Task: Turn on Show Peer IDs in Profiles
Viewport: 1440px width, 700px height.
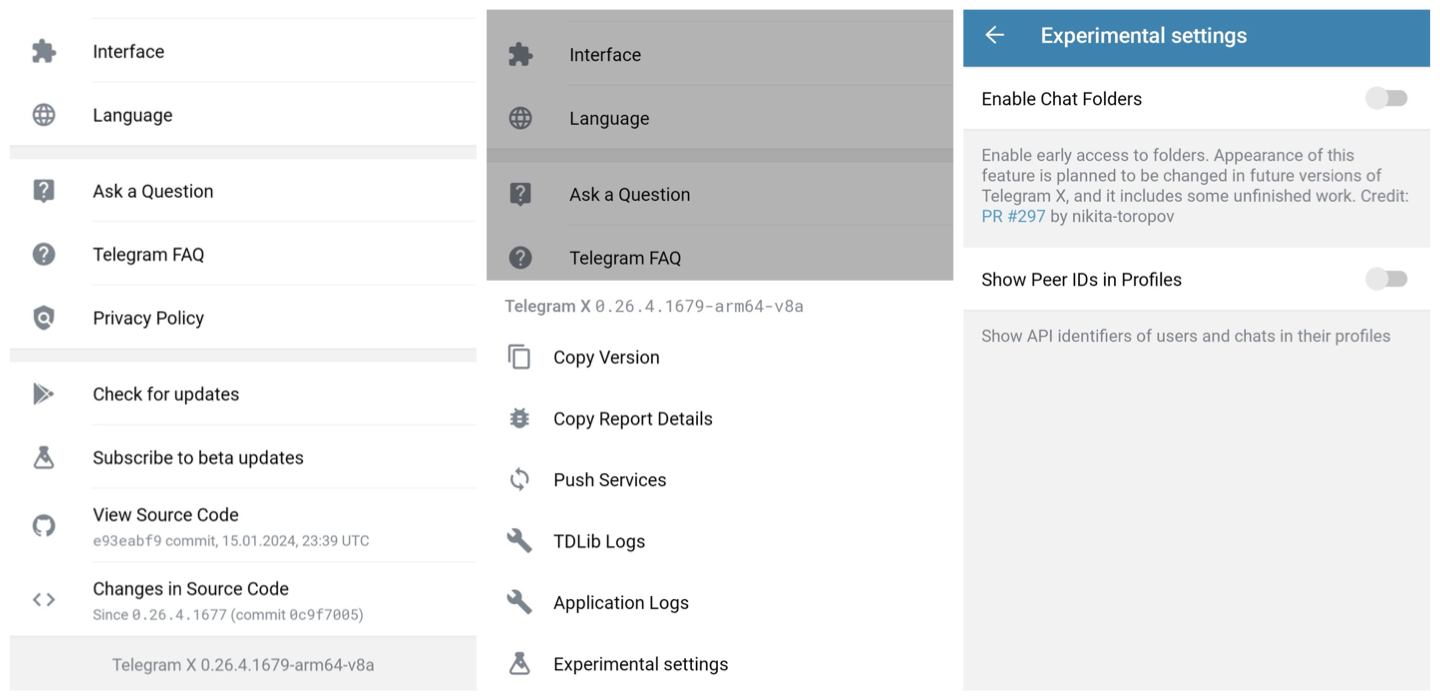Action: pyautogui.click(x=1386, y=278)
